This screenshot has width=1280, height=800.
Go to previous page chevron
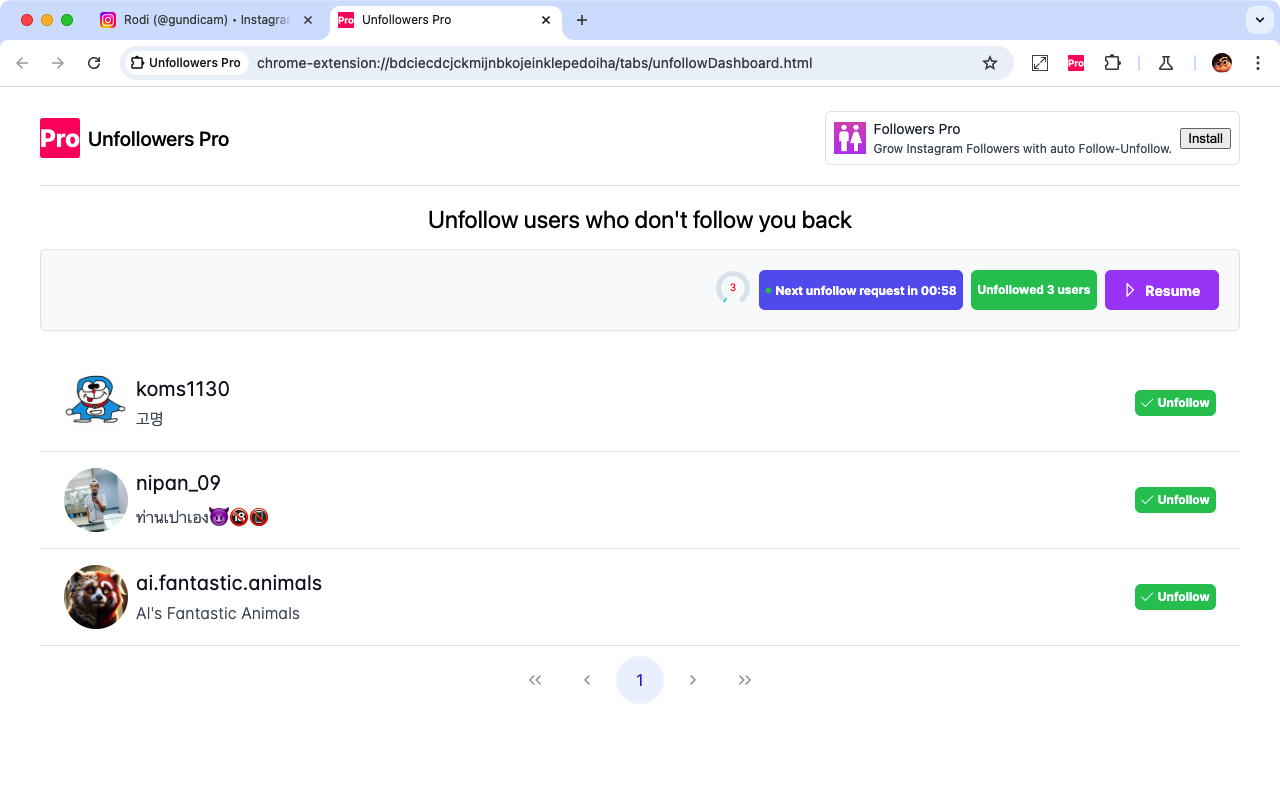pos(587,680)
